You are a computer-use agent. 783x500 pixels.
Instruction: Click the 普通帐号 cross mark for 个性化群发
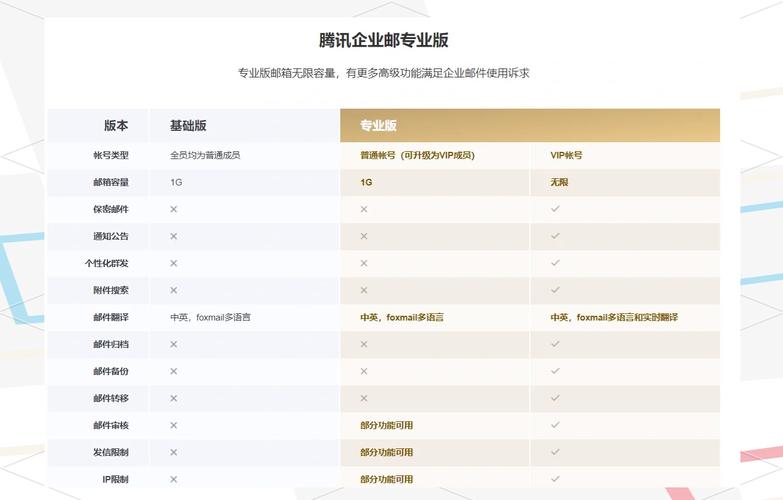click(x=364, y=263)
